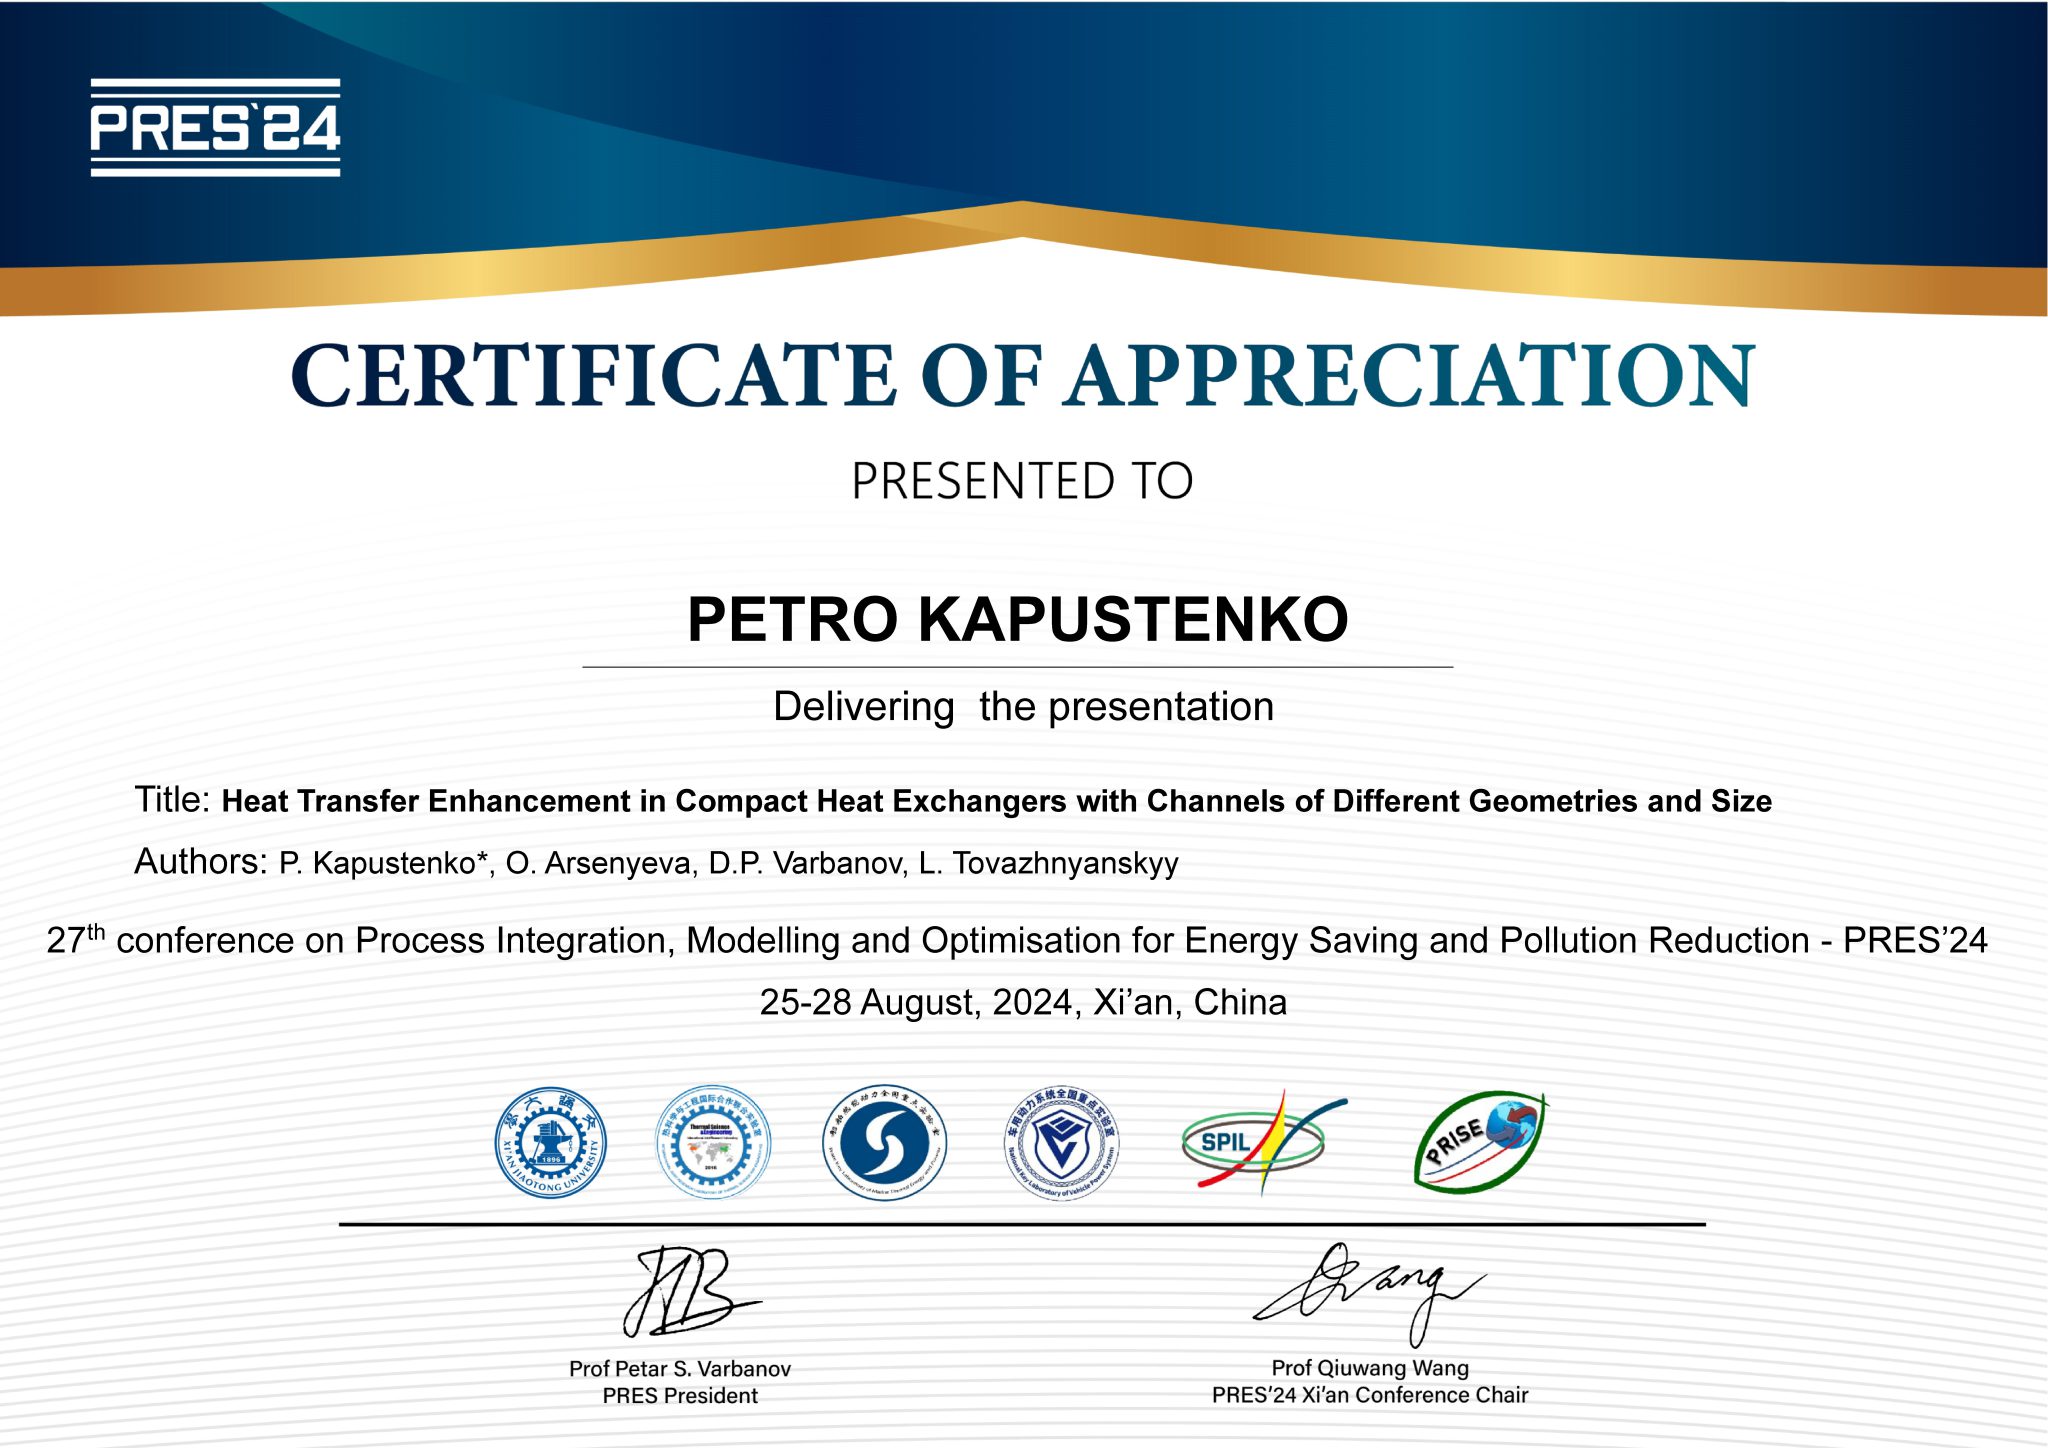The height and width of the screenshot is (1448, 2048).
Task: Click the Thermal Science gear-shaped logo
Action: [712, 1142]
